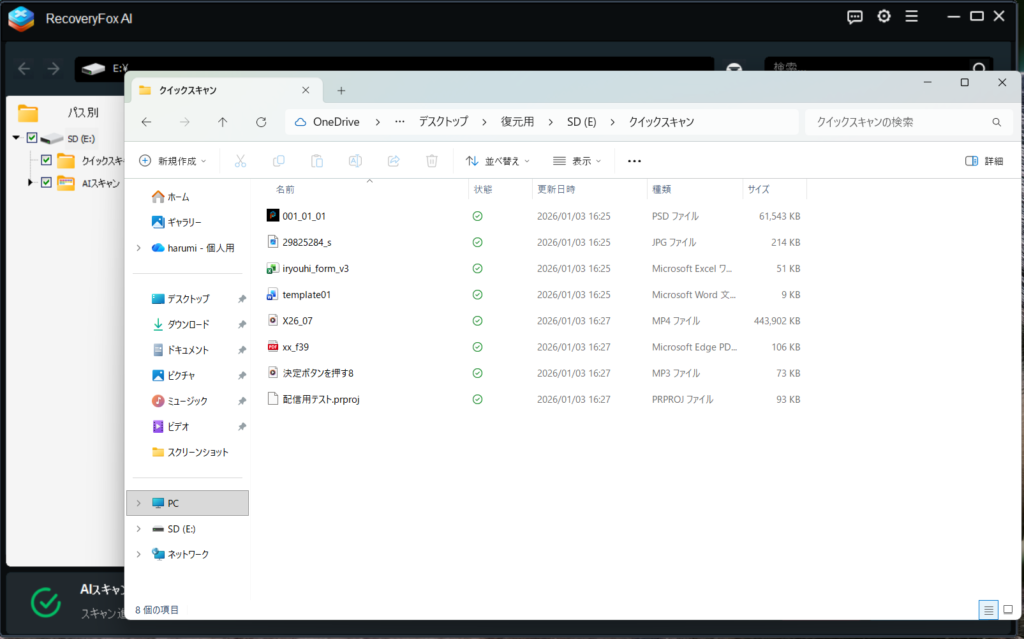Open the RecoveryFox hamburger menu

click(911, 16)
